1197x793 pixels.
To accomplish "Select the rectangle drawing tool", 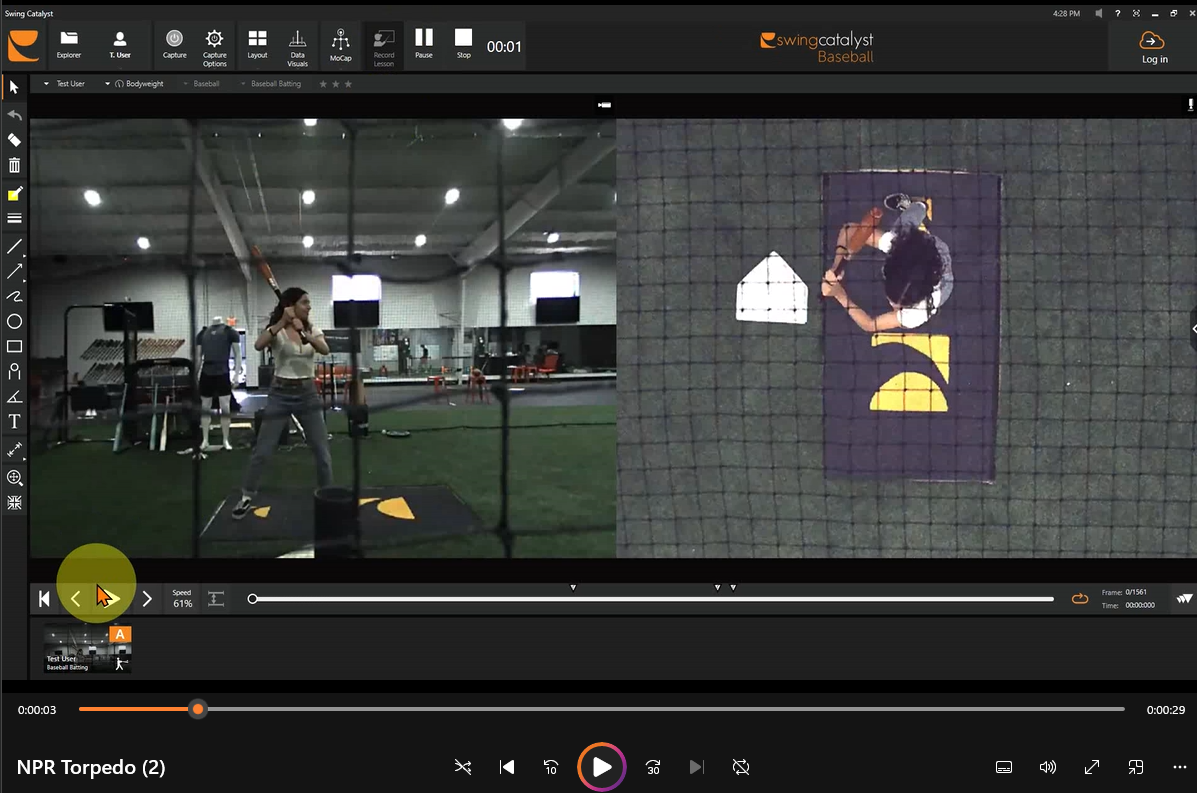I will pos(14,347).
